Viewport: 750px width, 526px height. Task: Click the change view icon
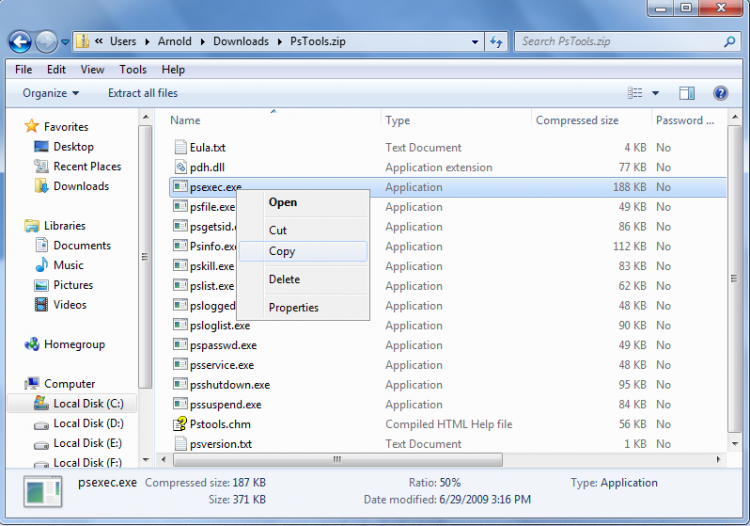pyautogui.click(x=635, y=93)
